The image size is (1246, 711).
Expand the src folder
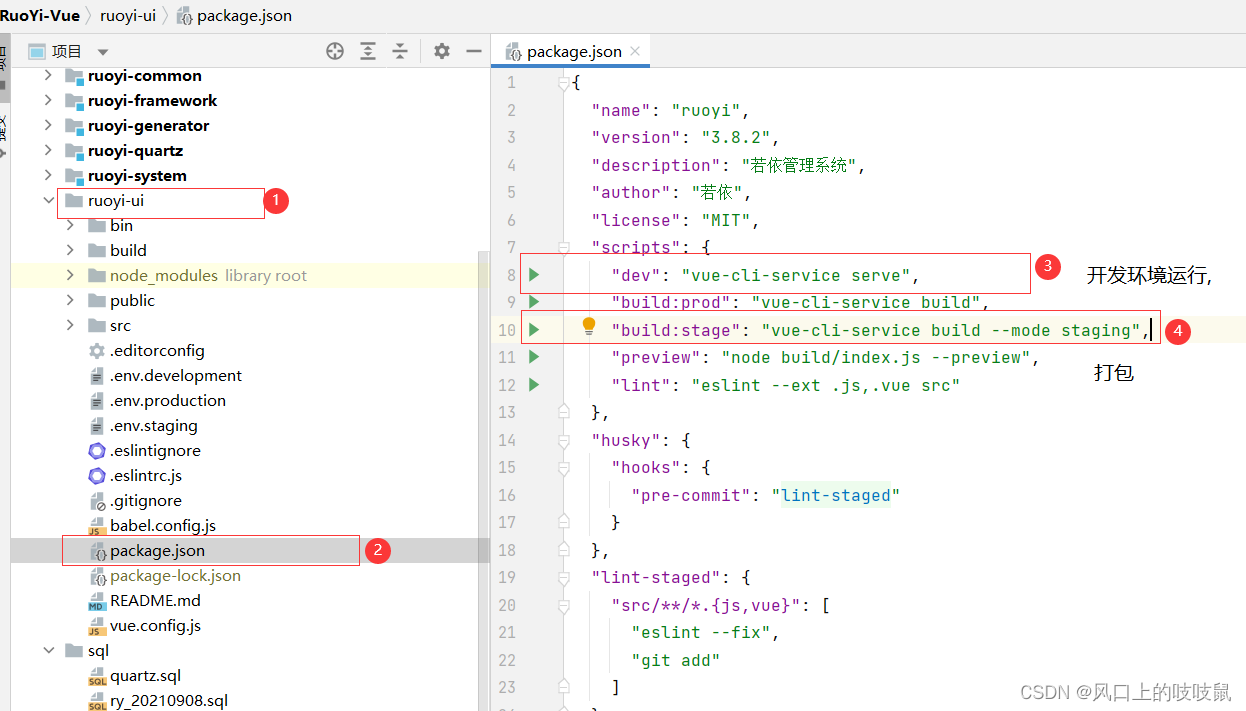pyautogui.click(x=70, y=325)
